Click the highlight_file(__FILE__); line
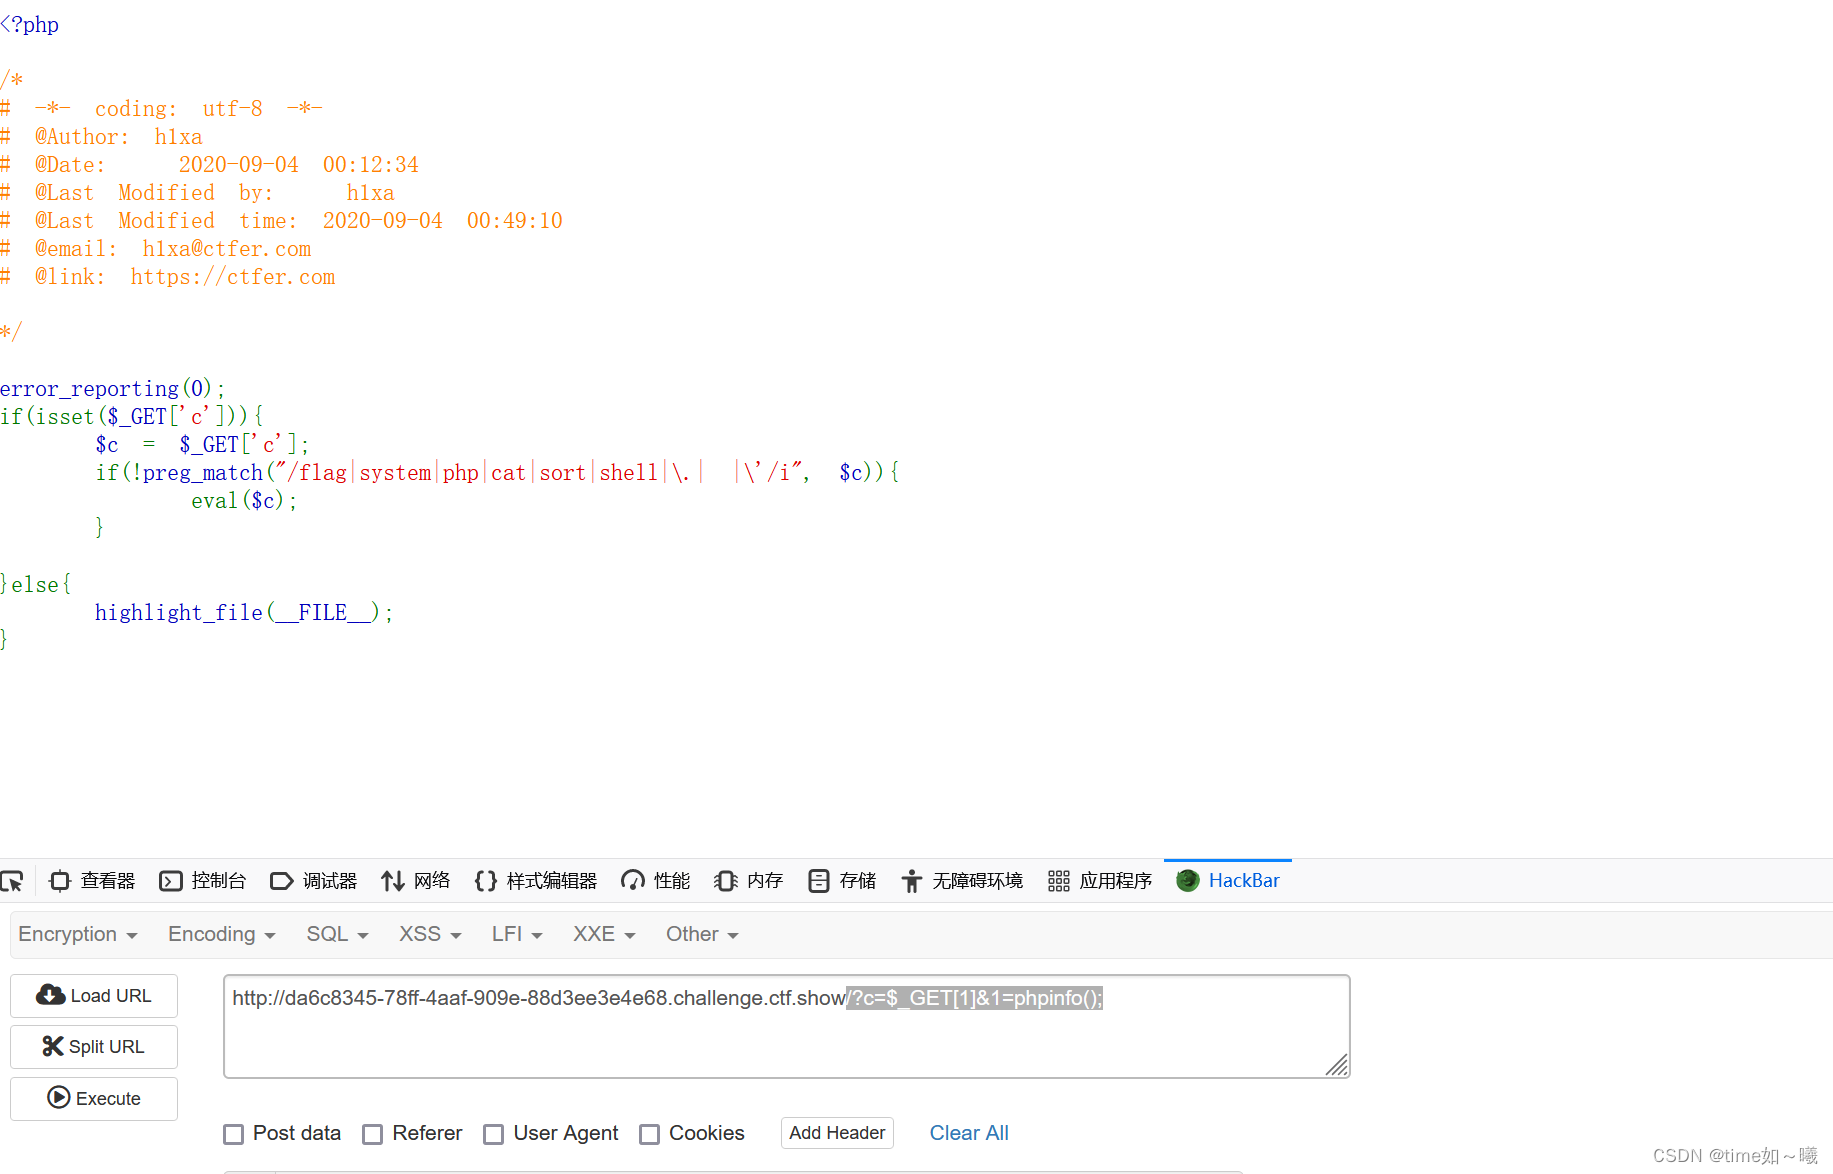This screenshot has width=1833, height=1174. click(x=245, y=612)
